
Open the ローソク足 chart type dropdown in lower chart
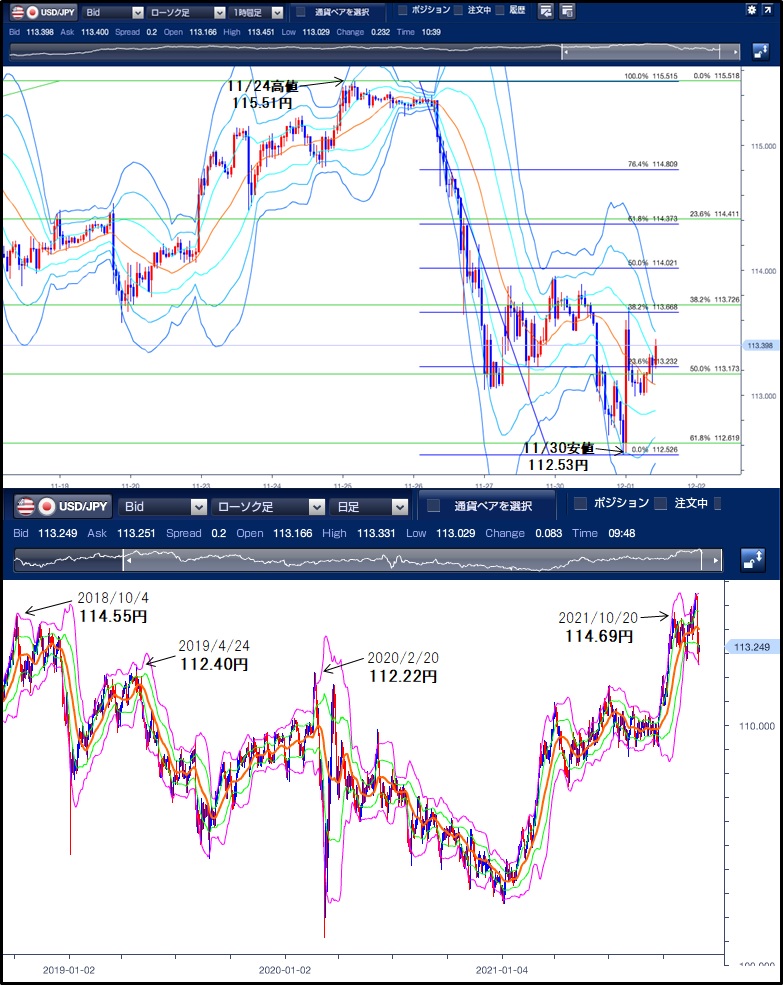coord(268,506)
